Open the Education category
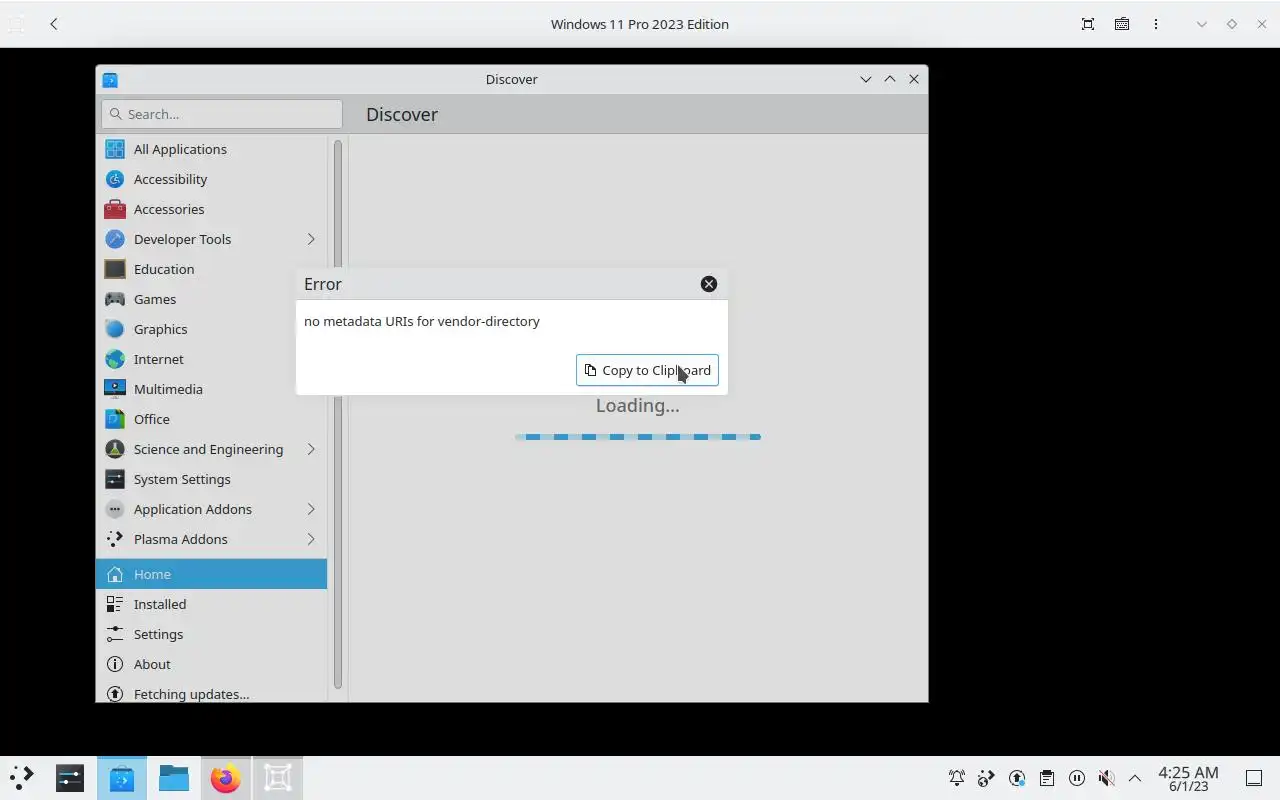 pyautogui.click(x=211, y=269)
